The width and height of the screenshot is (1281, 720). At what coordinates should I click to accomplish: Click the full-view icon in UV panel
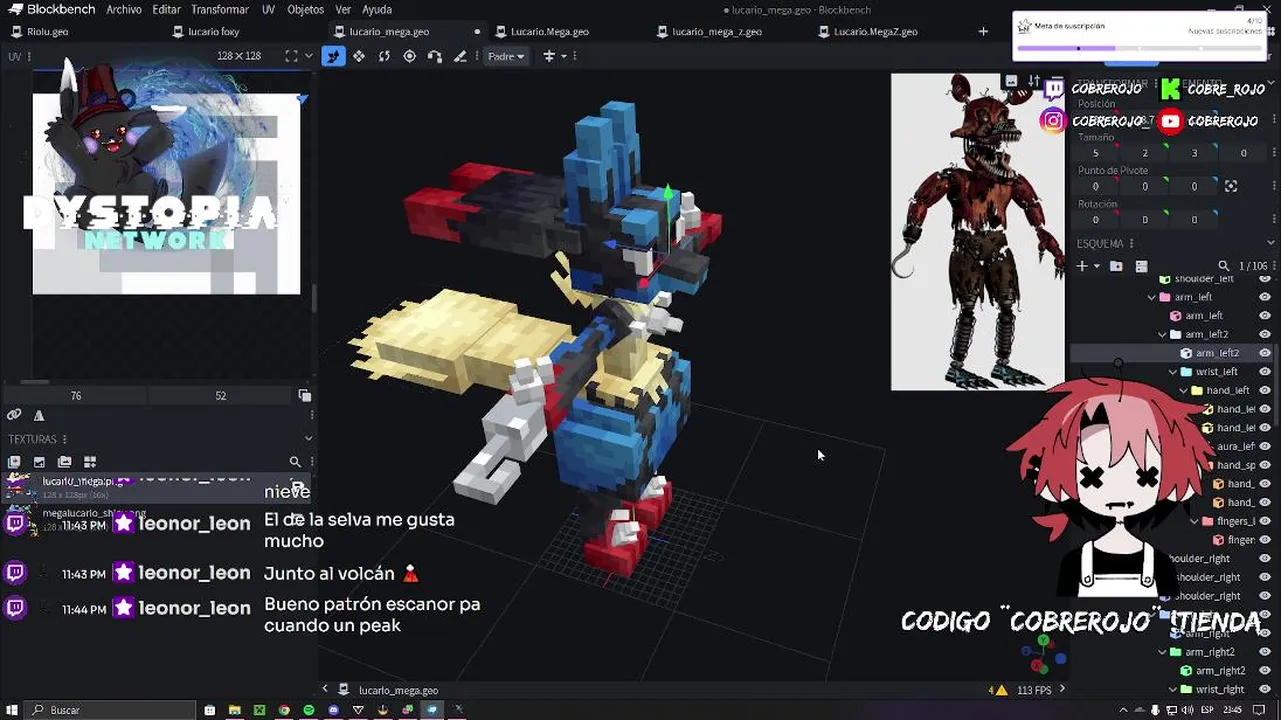click(291, 56)
